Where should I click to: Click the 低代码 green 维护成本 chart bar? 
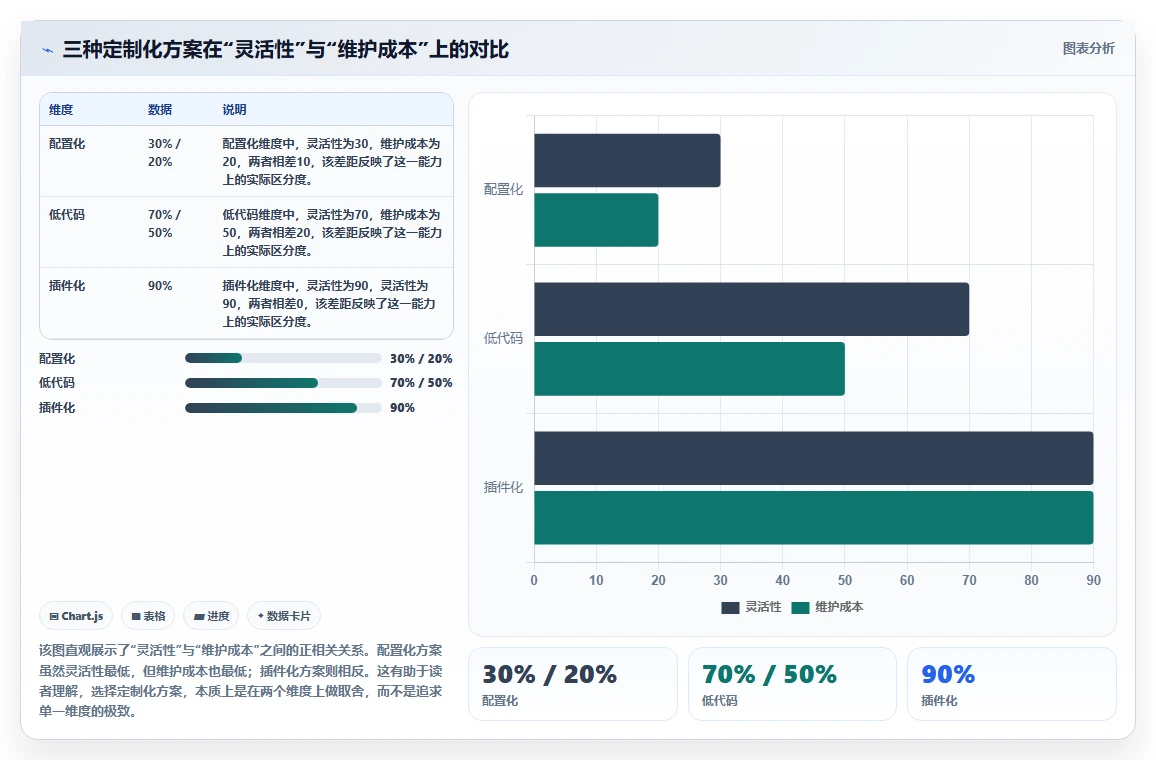(689, 369)
